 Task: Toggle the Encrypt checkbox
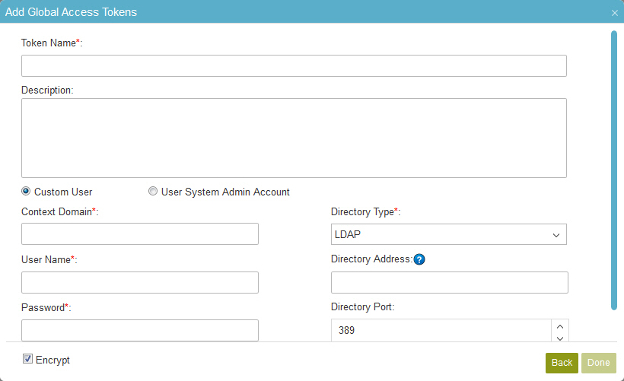click(27, 359)
